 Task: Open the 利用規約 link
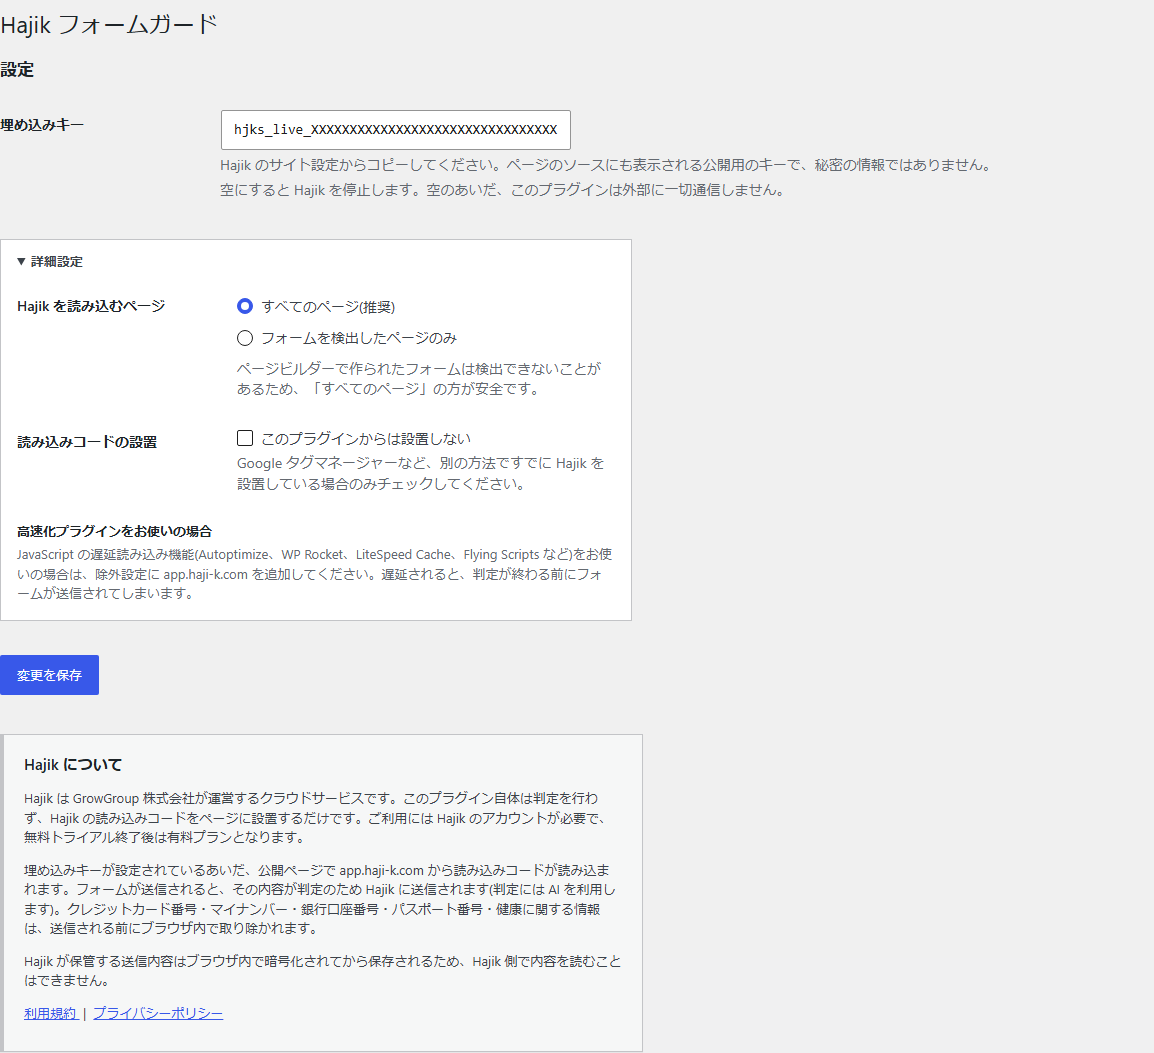click(50, 1013)
